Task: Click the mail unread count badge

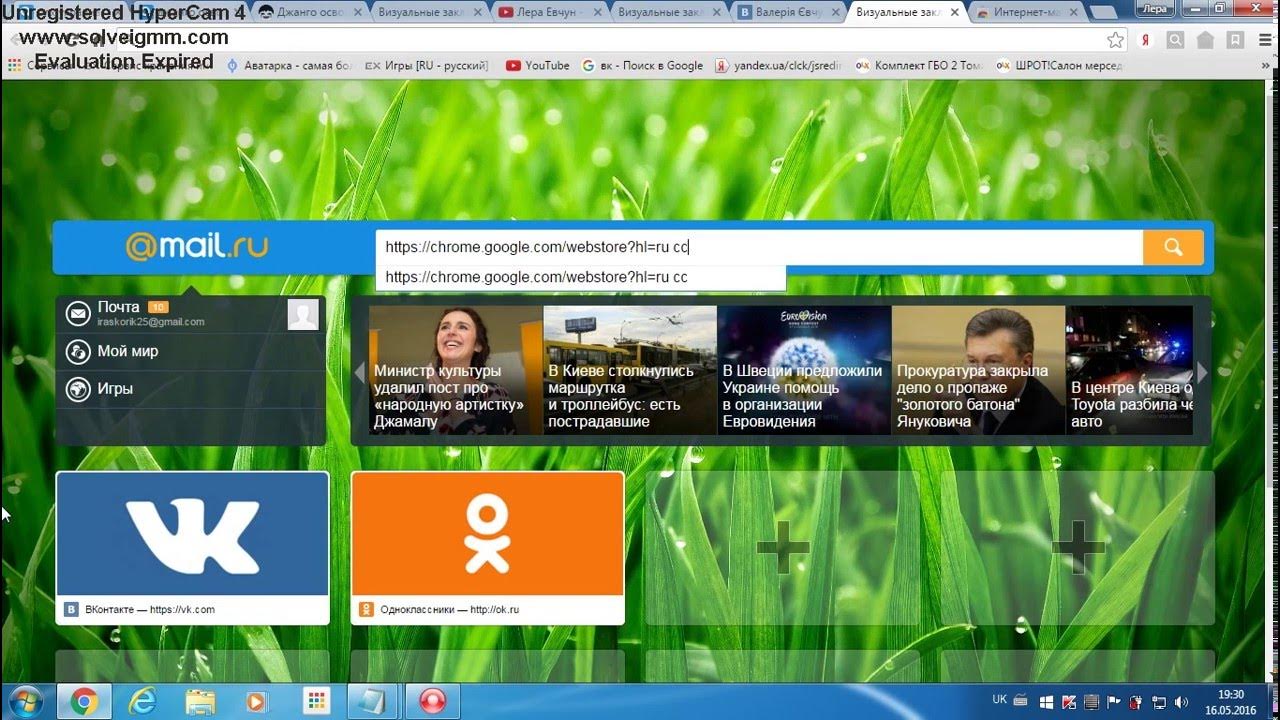Action: click(x=158, y=307)
